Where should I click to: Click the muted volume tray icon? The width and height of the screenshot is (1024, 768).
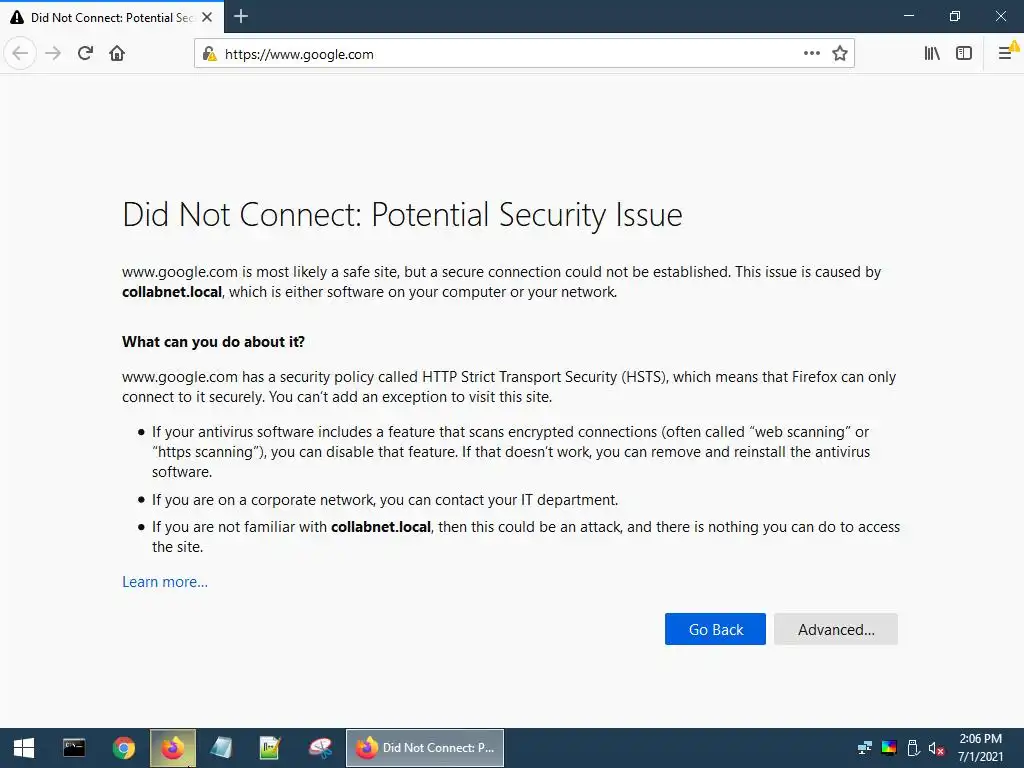pyautogui.click(x=937, y=748)
